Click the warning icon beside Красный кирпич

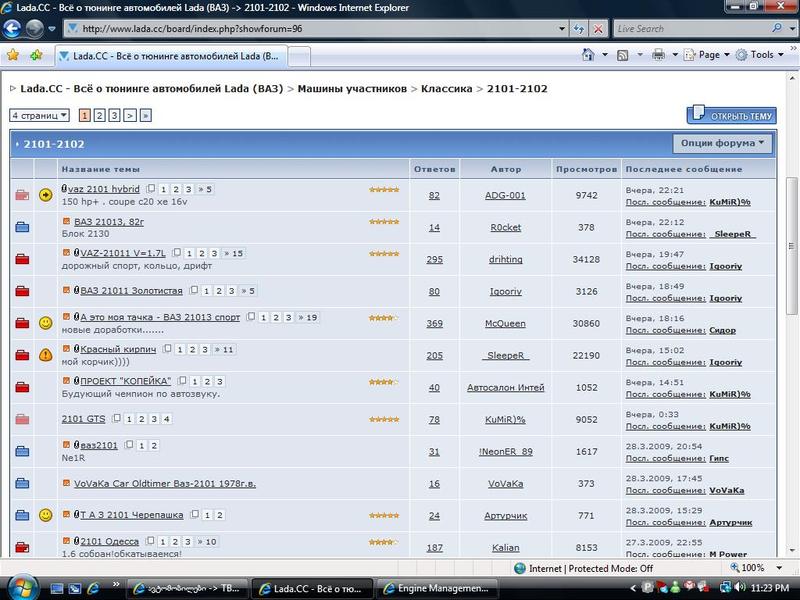(x=45, y=355)
